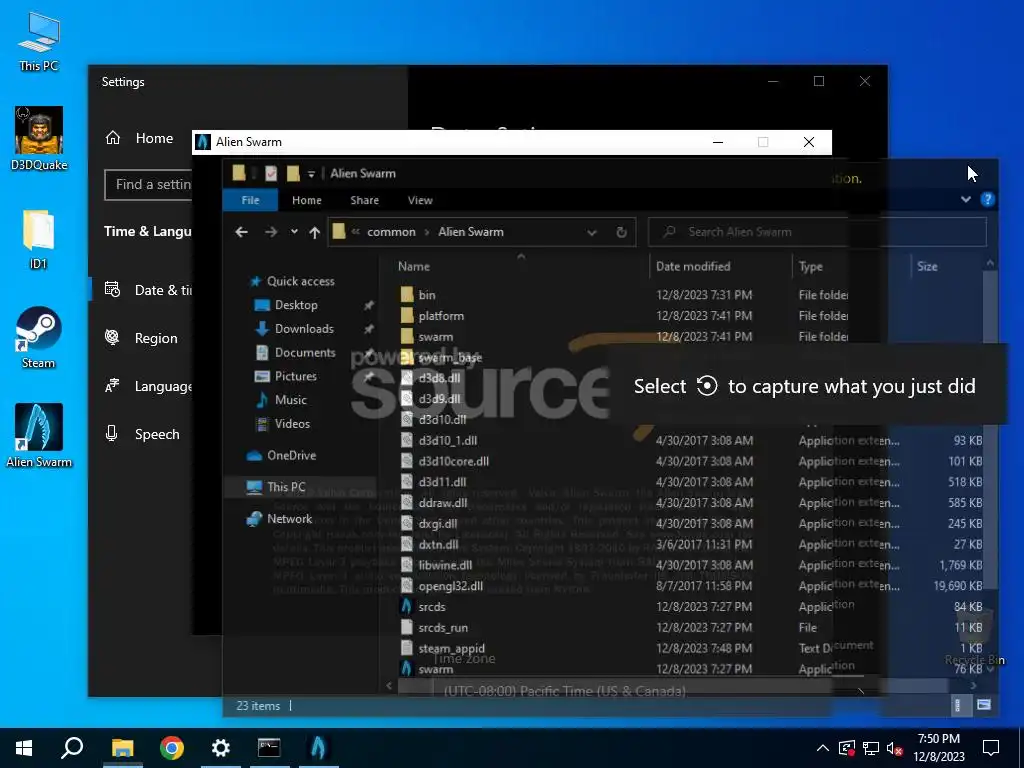The image size is (1024, 768).
Task: Switch to Alien Swarm taskbar icon
Action: [x=318, y=748]
